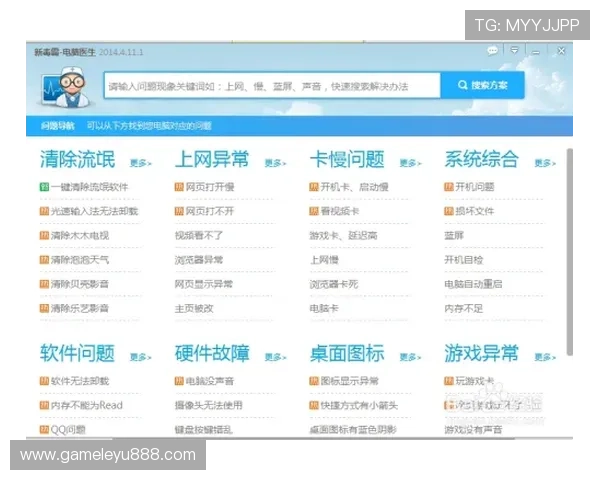
Task: Expand 更多 next to 软件问题
Action: pos(140,358)
